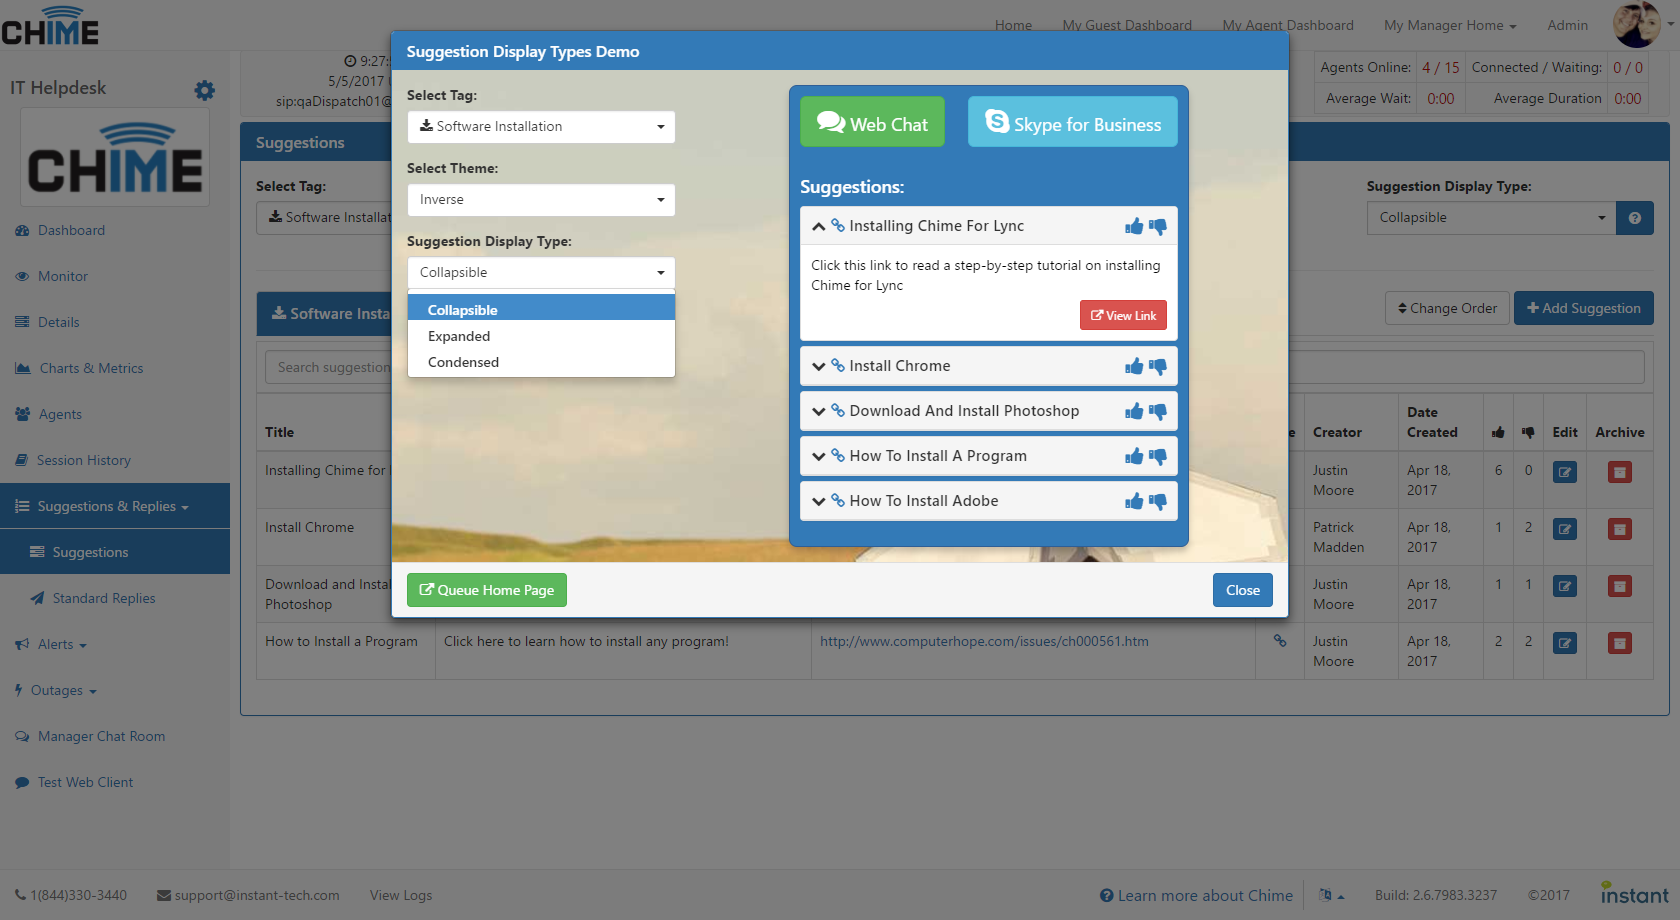Archive the Install Chrome row
This screenshot has width=1680, height=920.
coord(1620,529)
